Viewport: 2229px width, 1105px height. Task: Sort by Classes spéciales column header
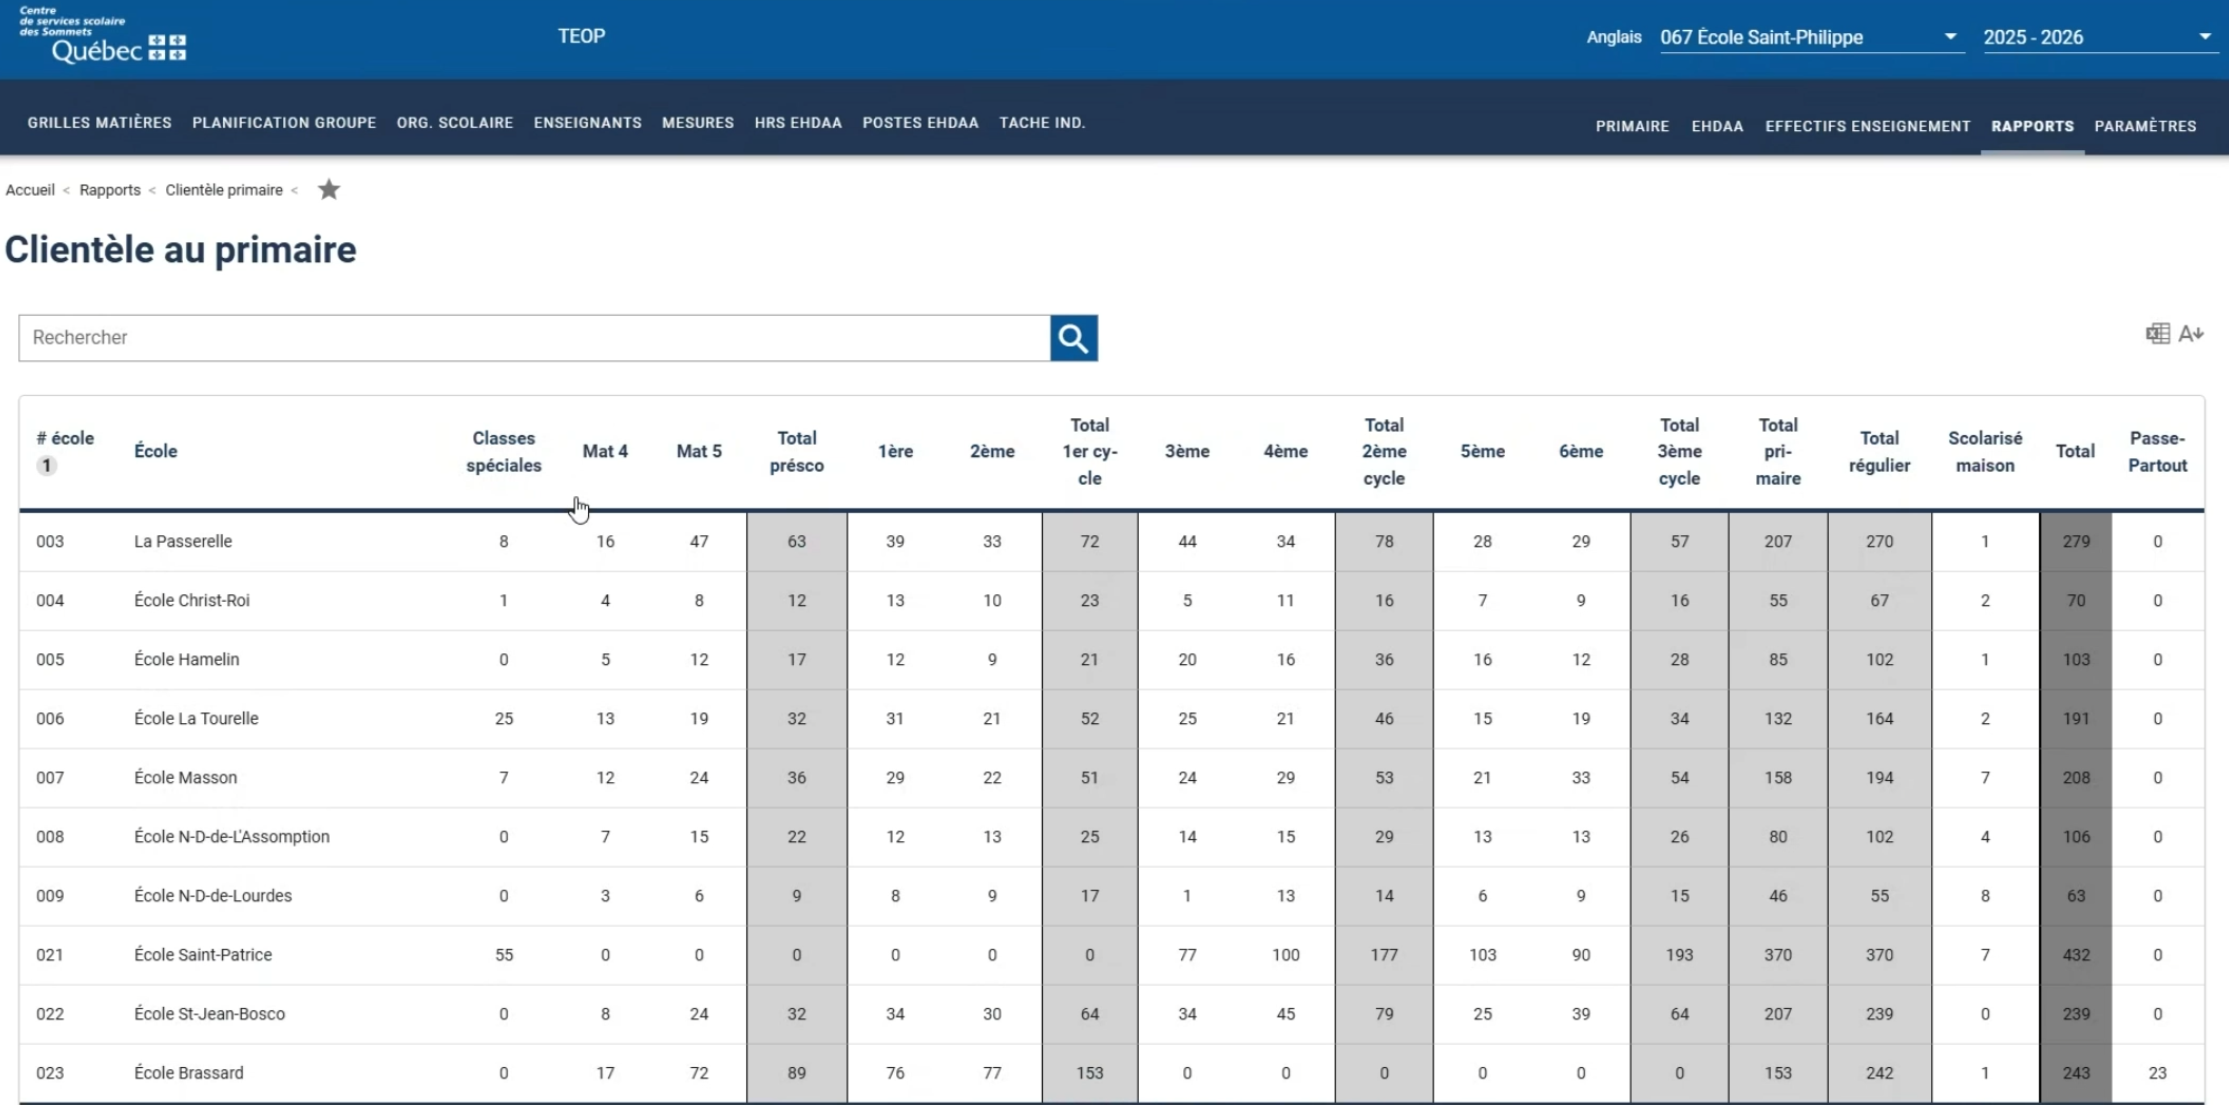coord(504,452)
